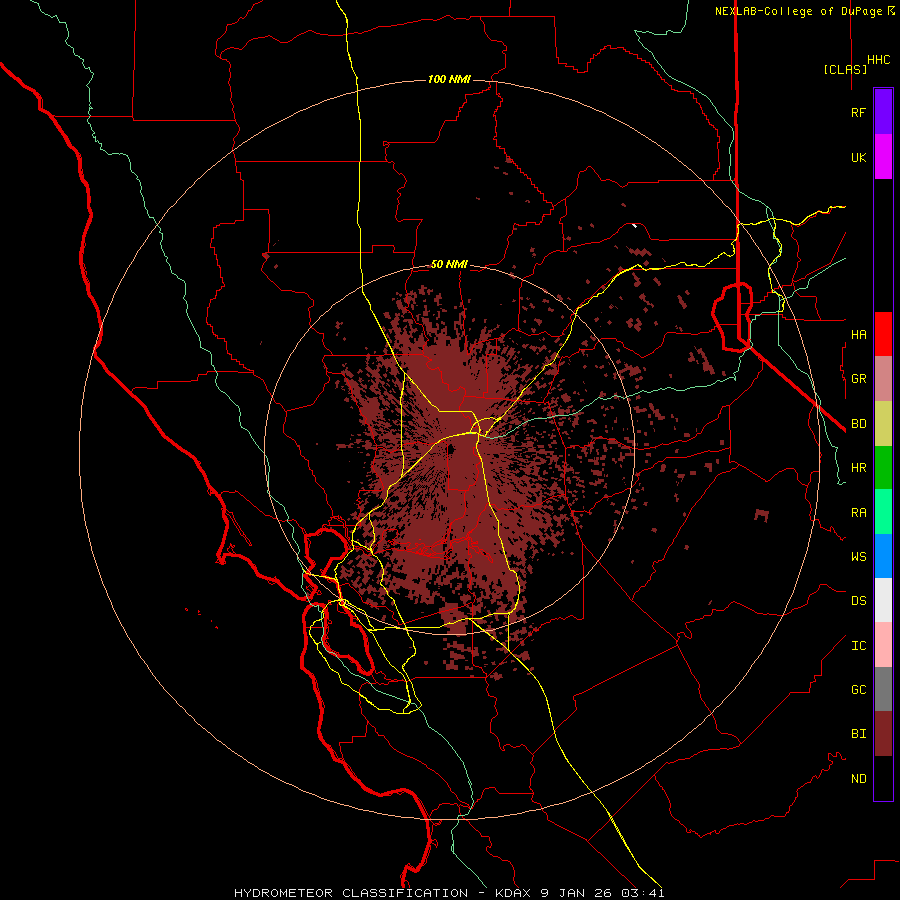Click the ND black legend swatch

point(883,778)
